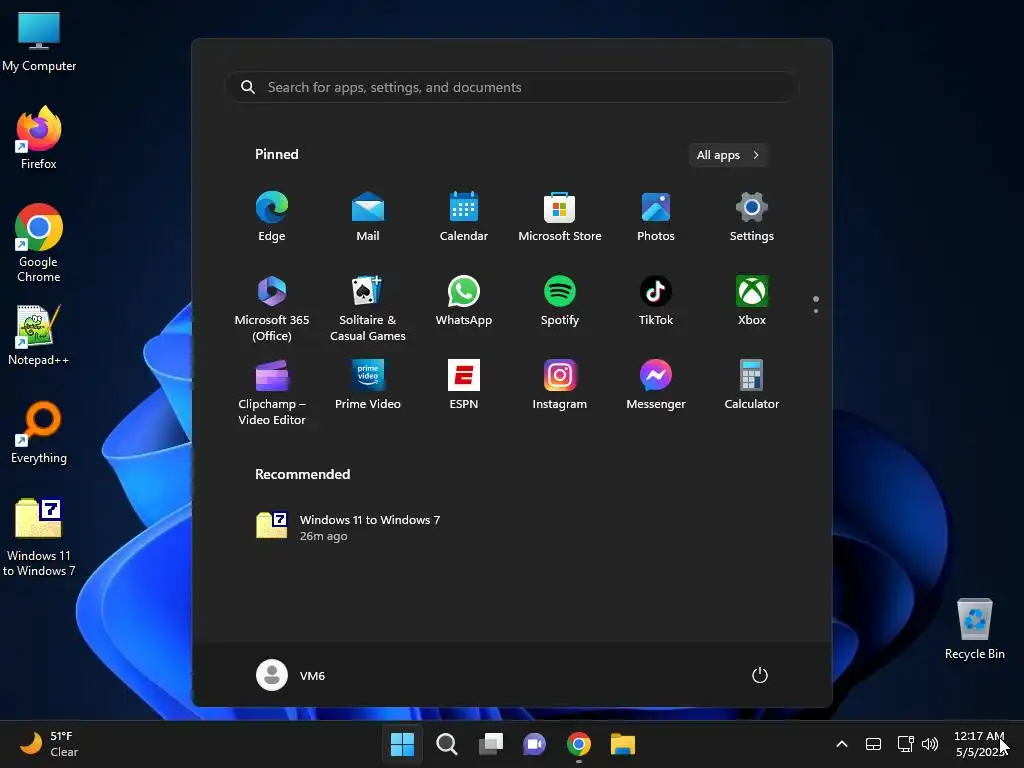Open the Edge pinned app
The height and width of the screenshot is (768, 1024).
pos(272,217)
